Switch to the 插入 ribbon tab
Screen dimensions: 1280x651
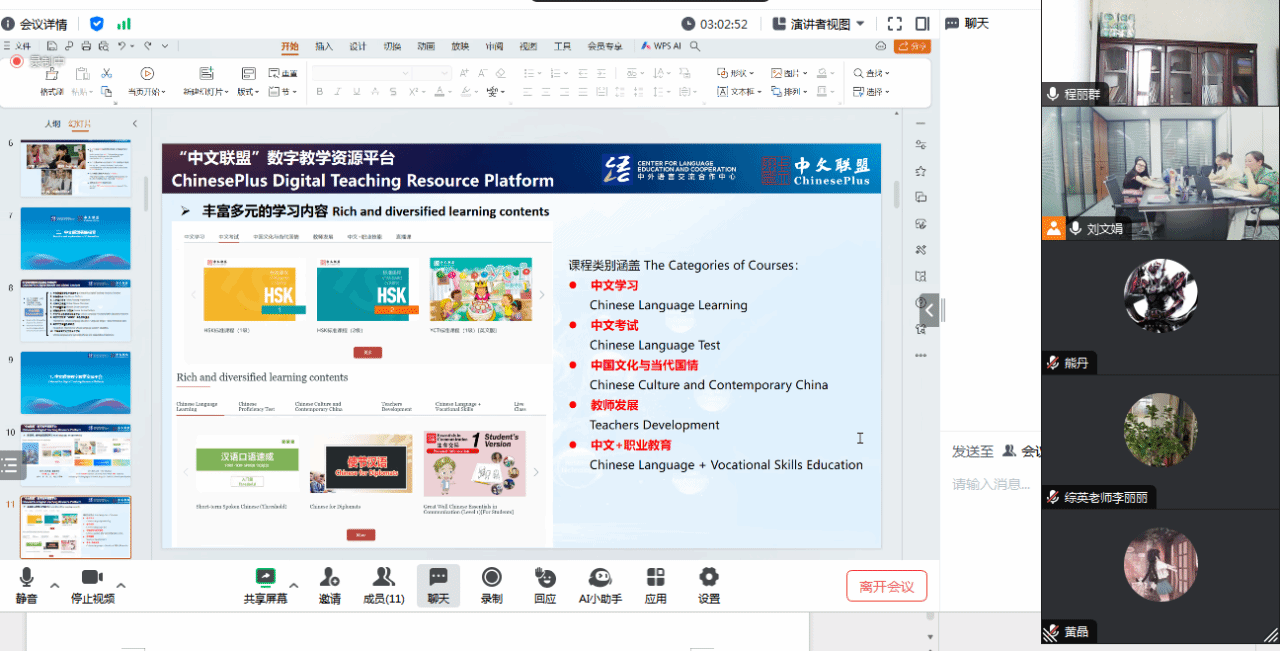324,46
